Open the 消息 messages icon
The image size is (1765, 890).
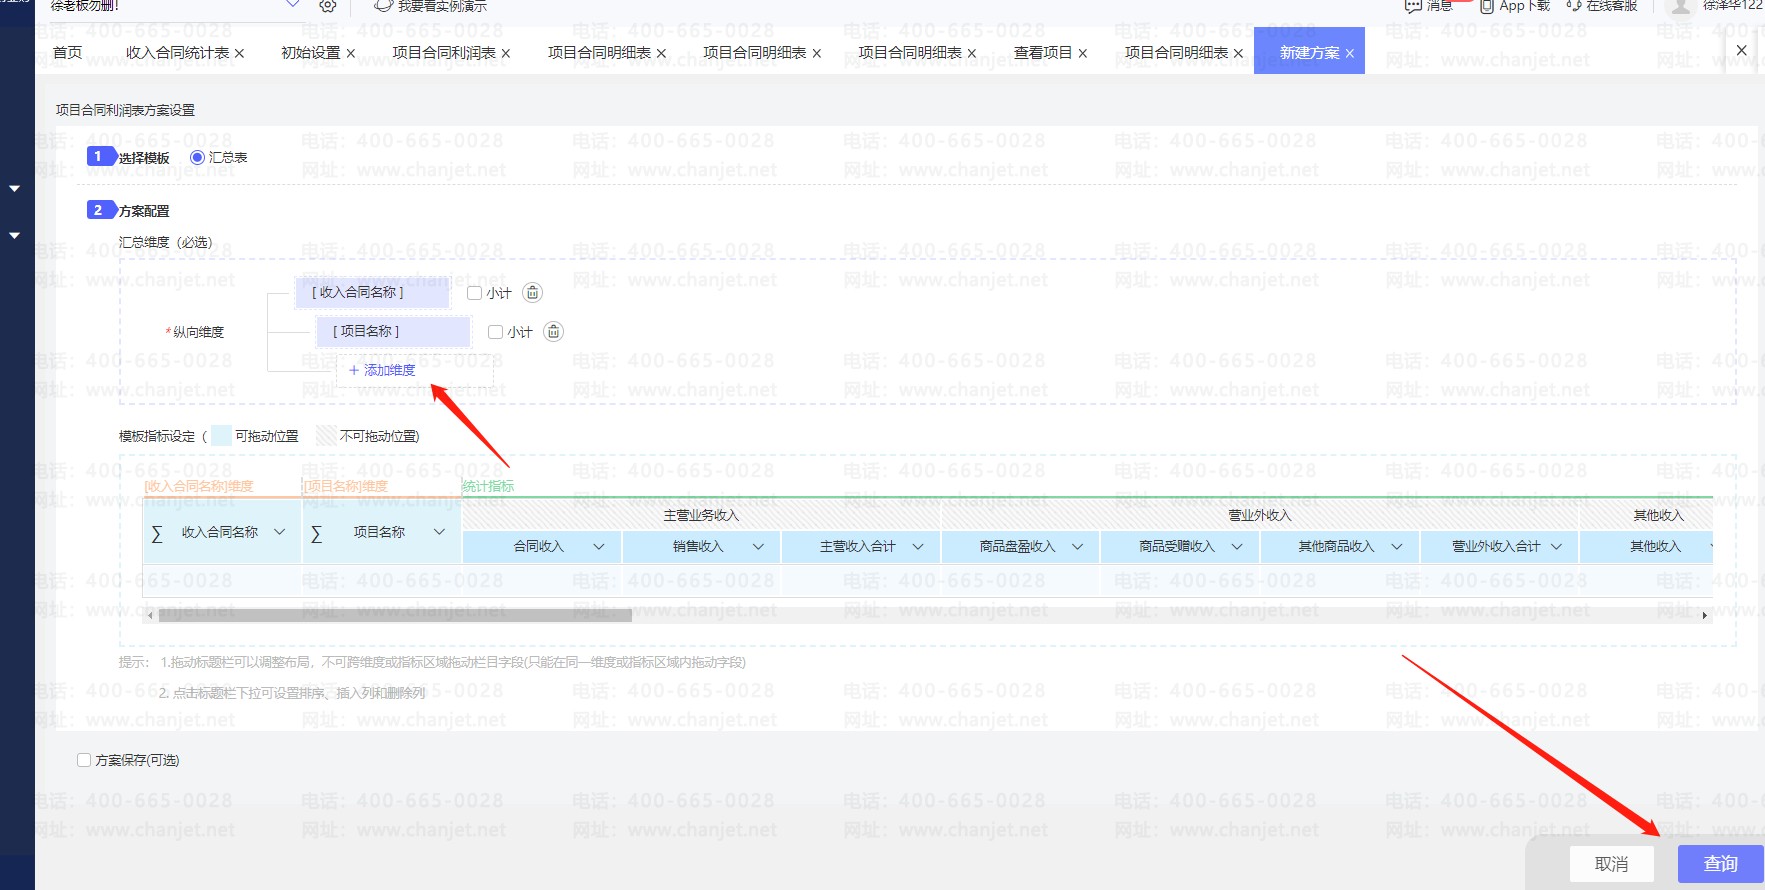click(1413, 6)
